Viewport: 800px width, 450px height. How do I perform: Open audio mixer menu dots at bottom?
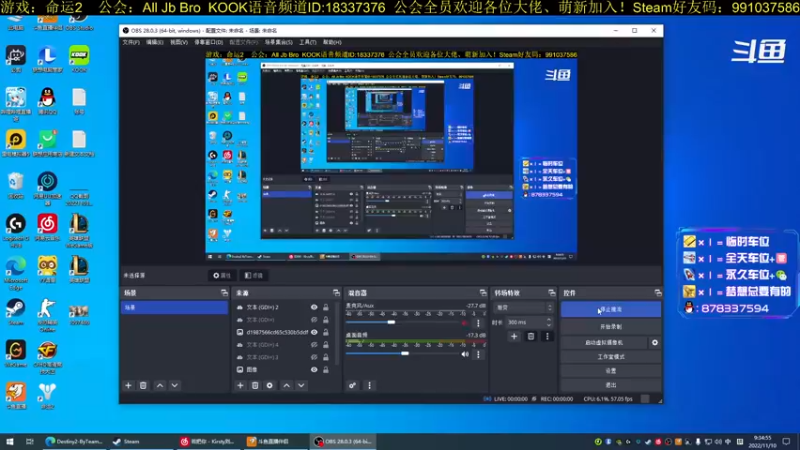tap(369, 386)
